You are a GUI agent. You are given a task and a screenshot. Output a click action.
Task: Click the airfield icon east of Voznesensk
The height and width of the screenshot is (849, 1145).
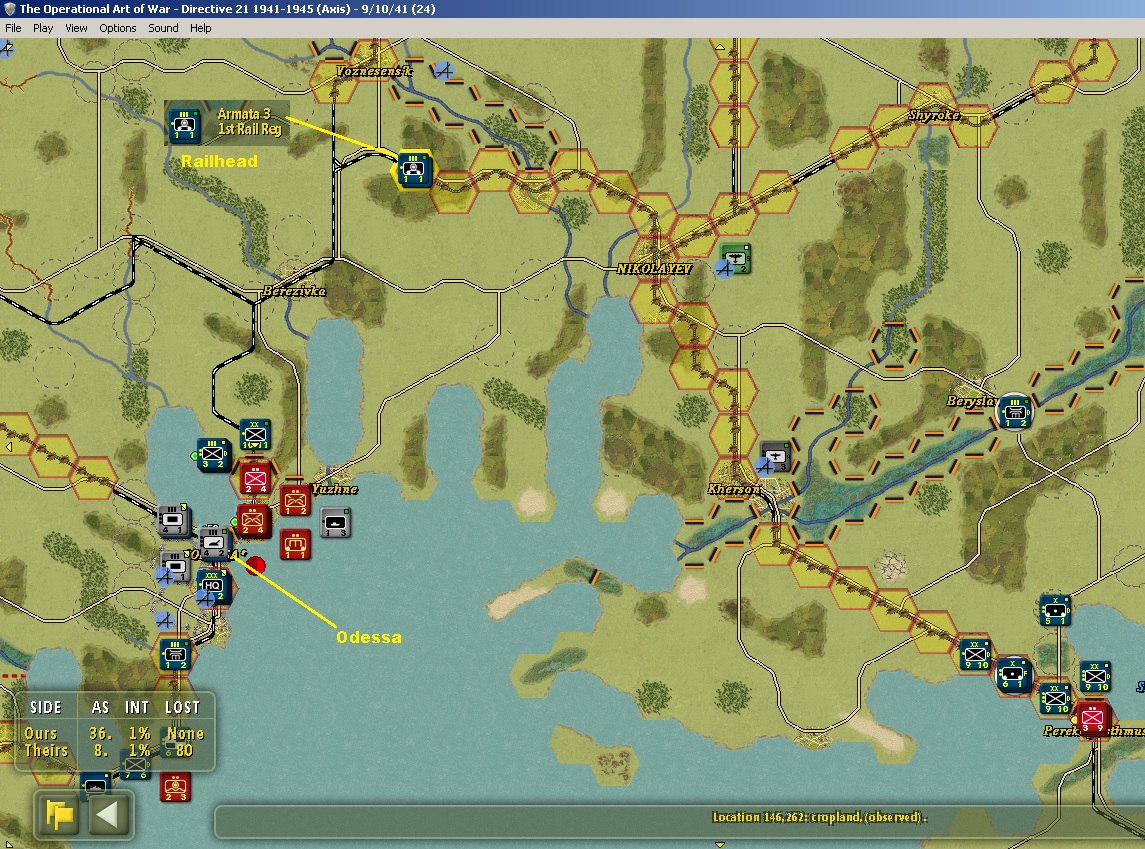point(443,71)
